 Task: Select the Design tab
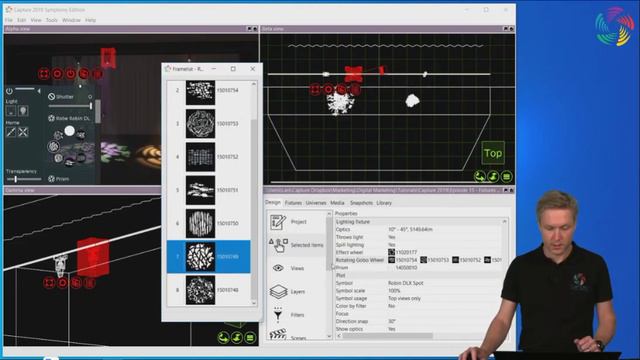[273, 202]
